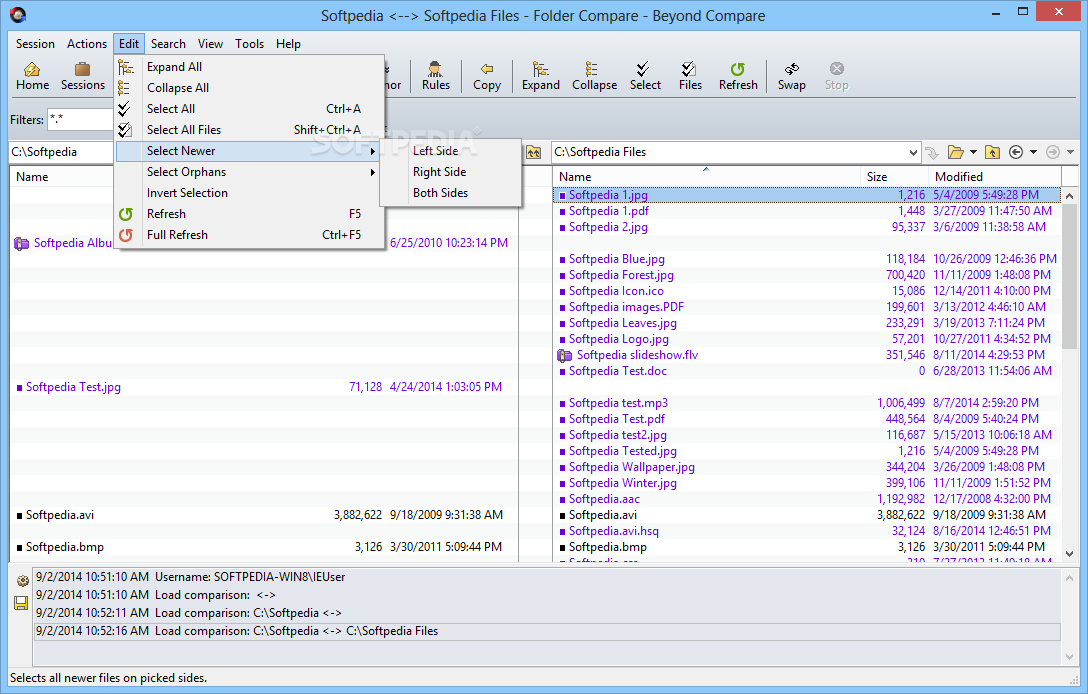Open the Tools menu
Image resolution: width=1088 pixels, height=694 pixels.
[249, 44]
